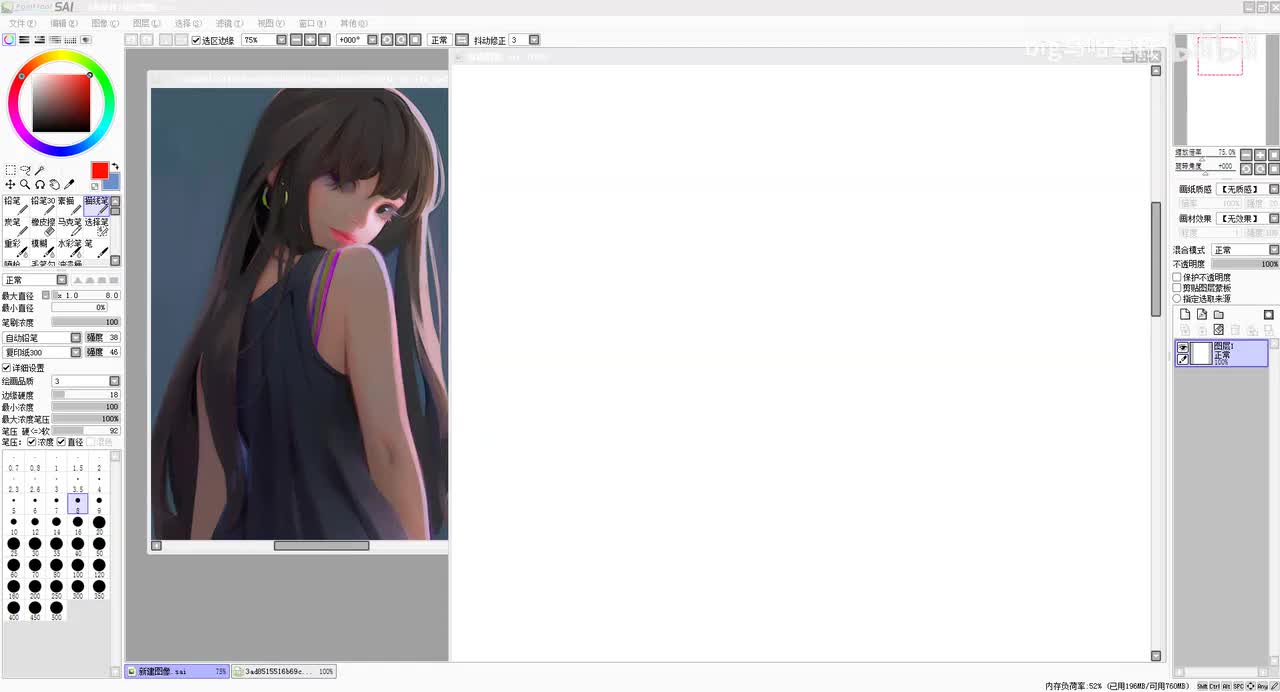The width and height of the screenshot is (1280, 692).
Task: Hide 图层1 using the eye icon
Action: (1183, 347)
